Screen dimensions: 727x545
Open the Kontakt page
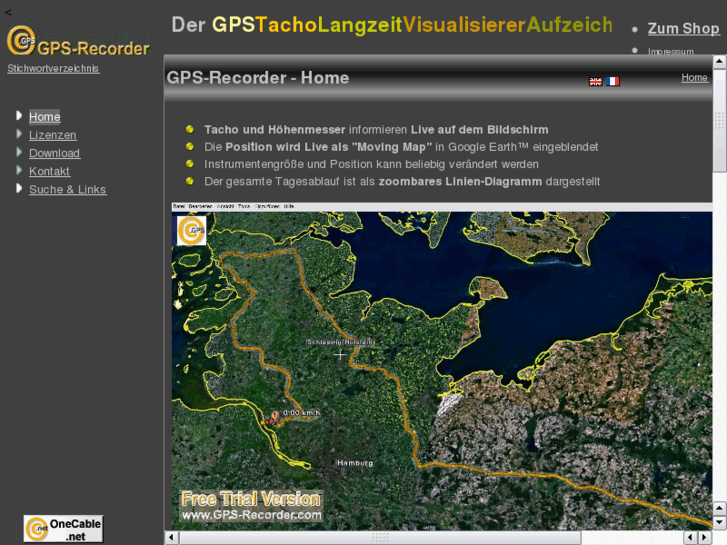point(49,171)
